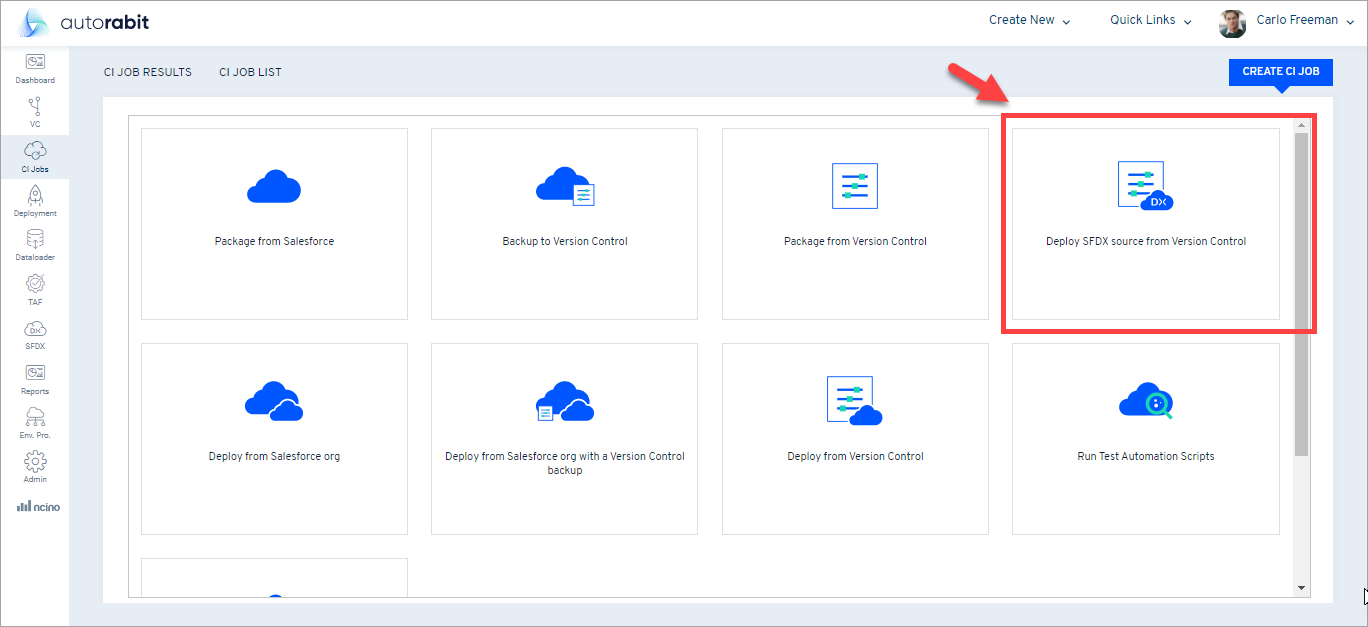The image size is (1368, 627).
Task: Click the CI Jobs sidebar icon
Action: coord(35,156)
